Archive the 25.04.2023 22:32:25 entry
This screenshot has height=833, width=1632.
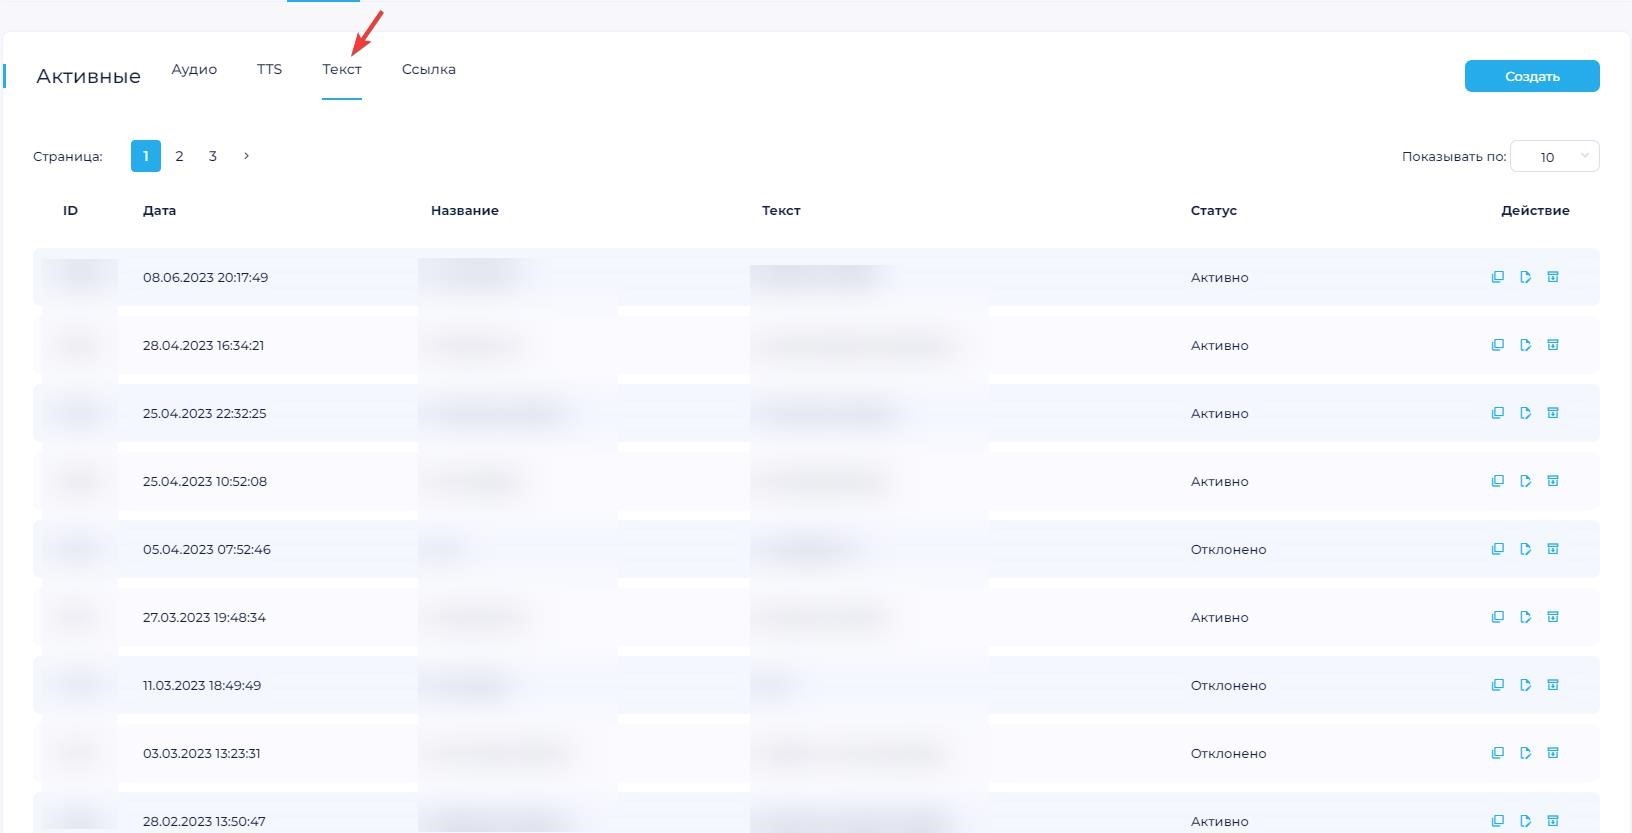(1553, 413)
